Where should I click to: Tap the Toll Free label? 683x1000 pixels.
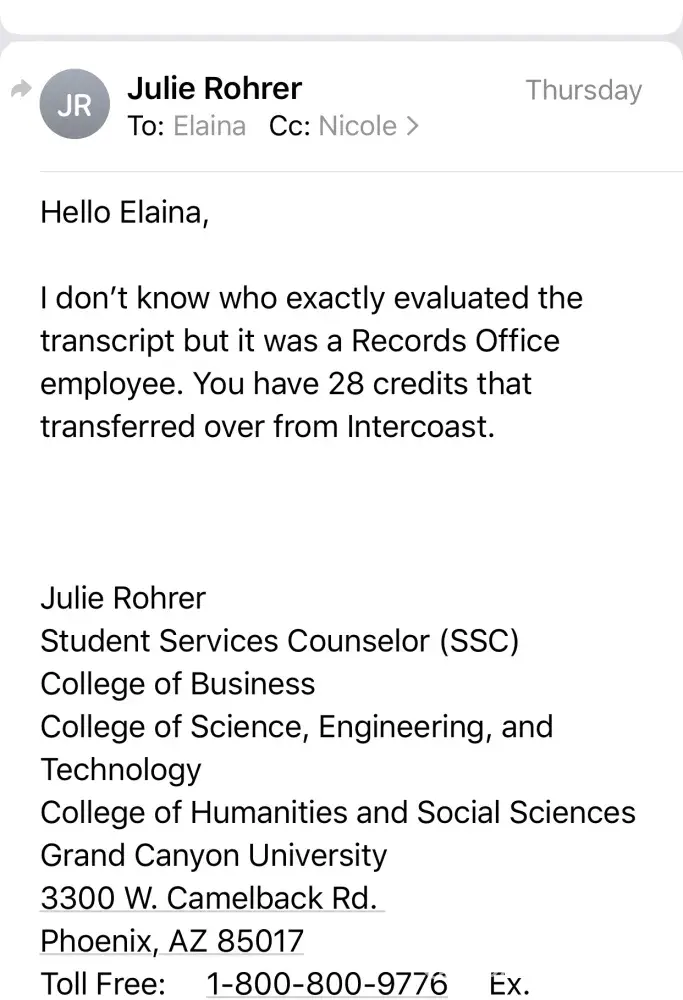coord(102,984)
